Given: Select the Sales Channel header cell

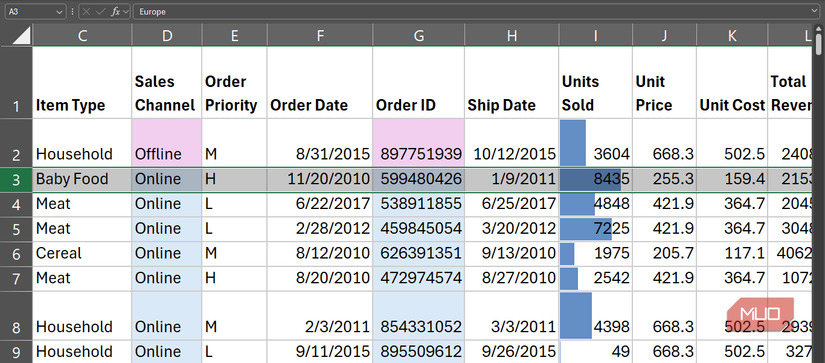Looking at the screenshot, I should click(167, 83).
